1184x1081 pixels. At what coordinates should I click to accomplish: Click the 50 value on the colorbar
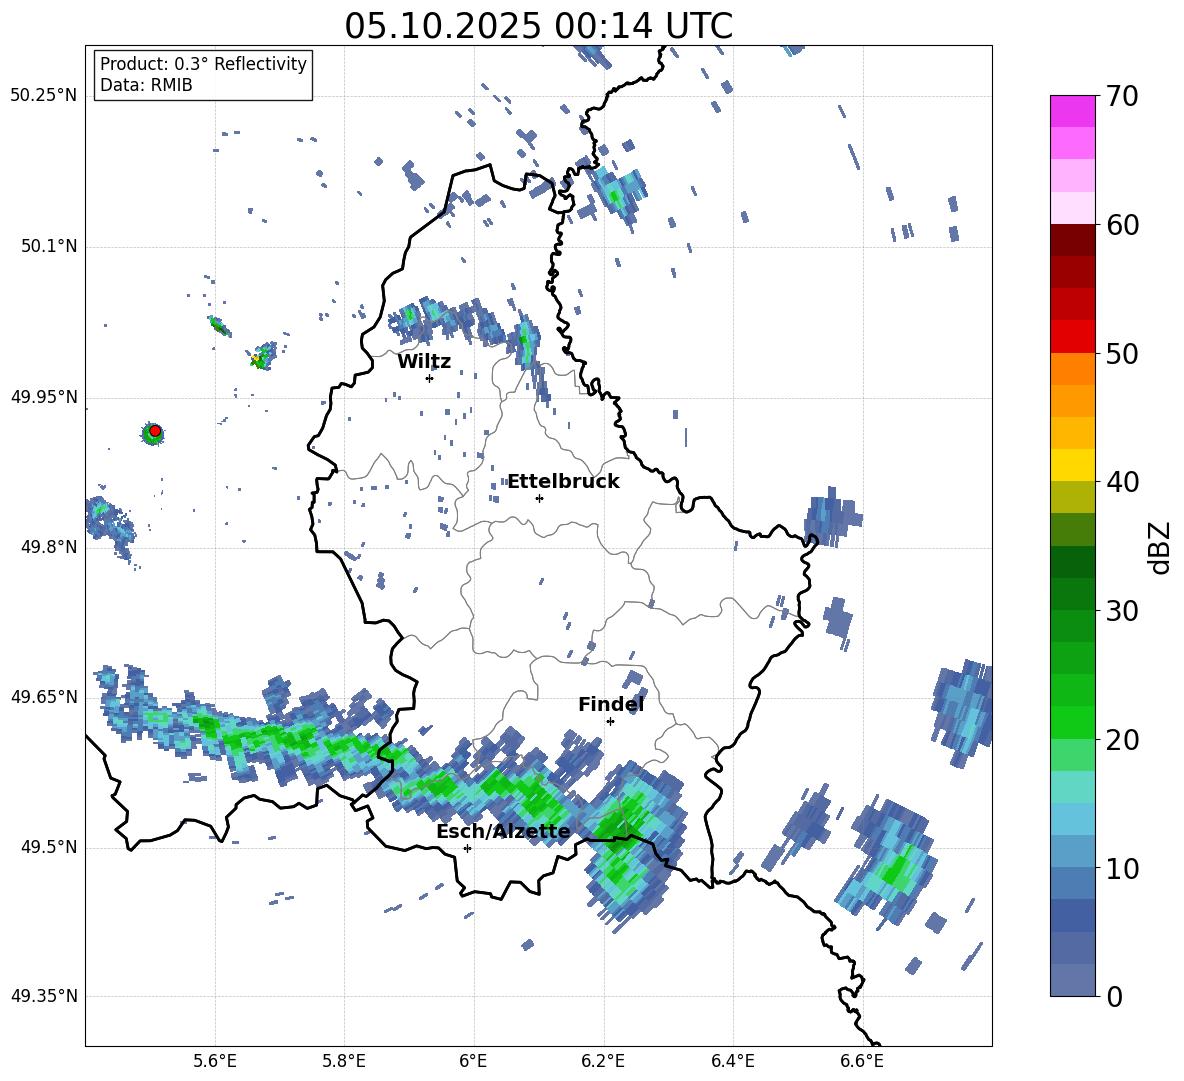(x=1122, y=353)
